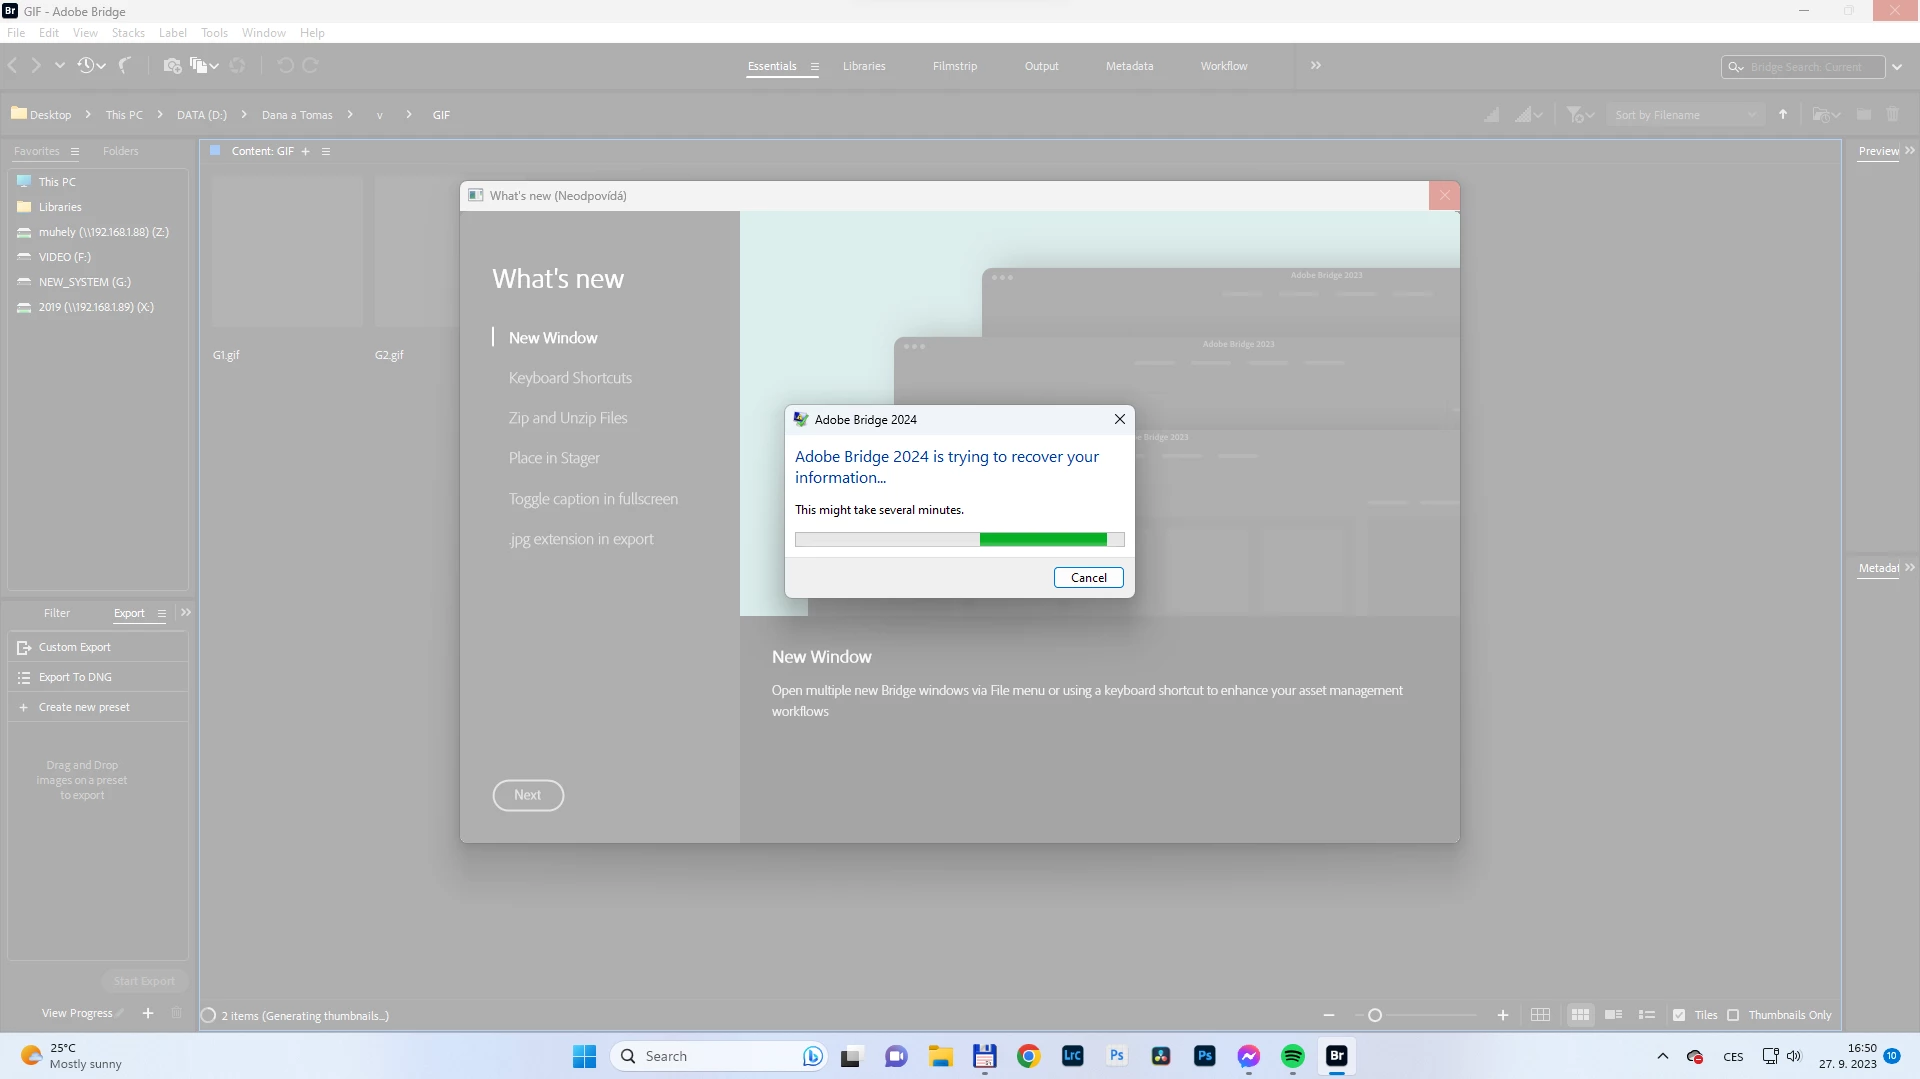Switch to the Filter panel tab
This screenshot has width=1920, height=1079.
(x=57, y=613)
